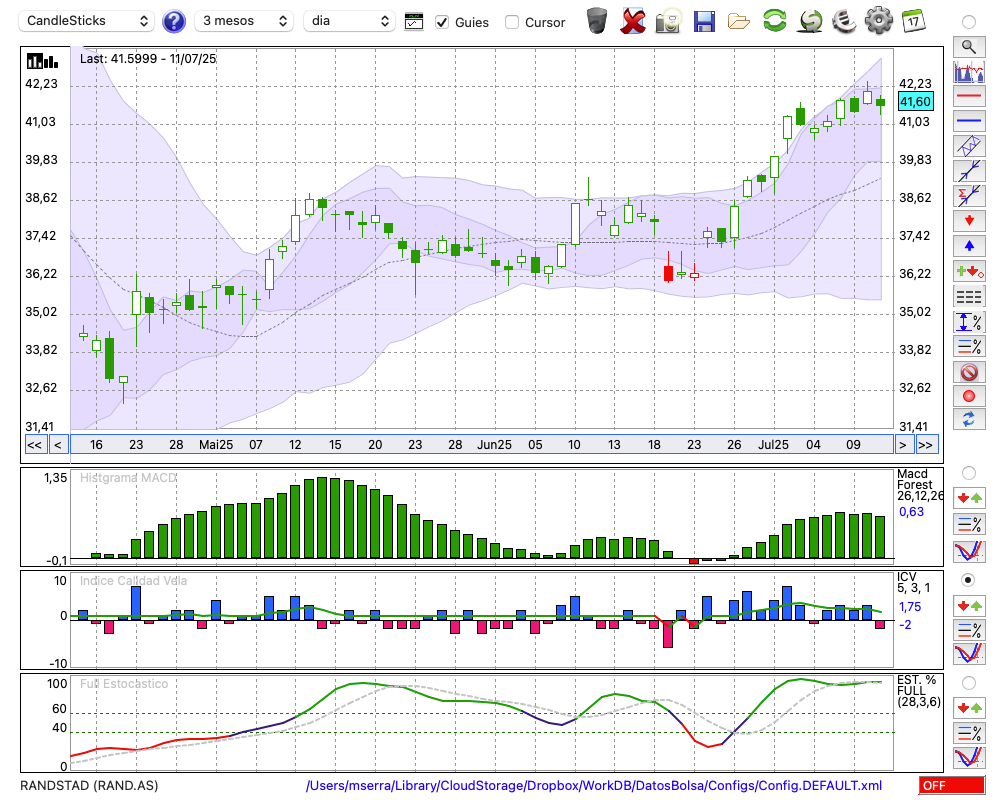
Task: Click the ICV 5, 3, 1 label
Action: click(x=913, y=582)
